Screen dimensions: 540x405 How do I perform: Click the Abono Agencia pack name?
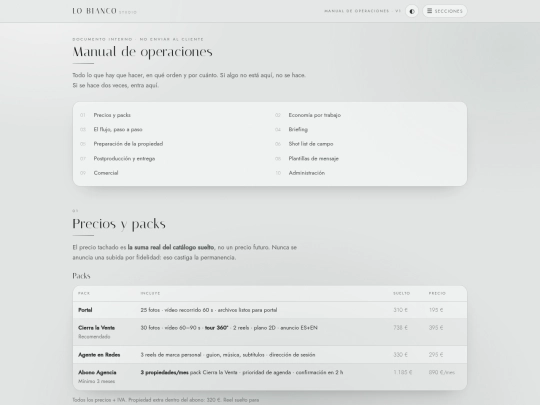[x=97, y=372]
